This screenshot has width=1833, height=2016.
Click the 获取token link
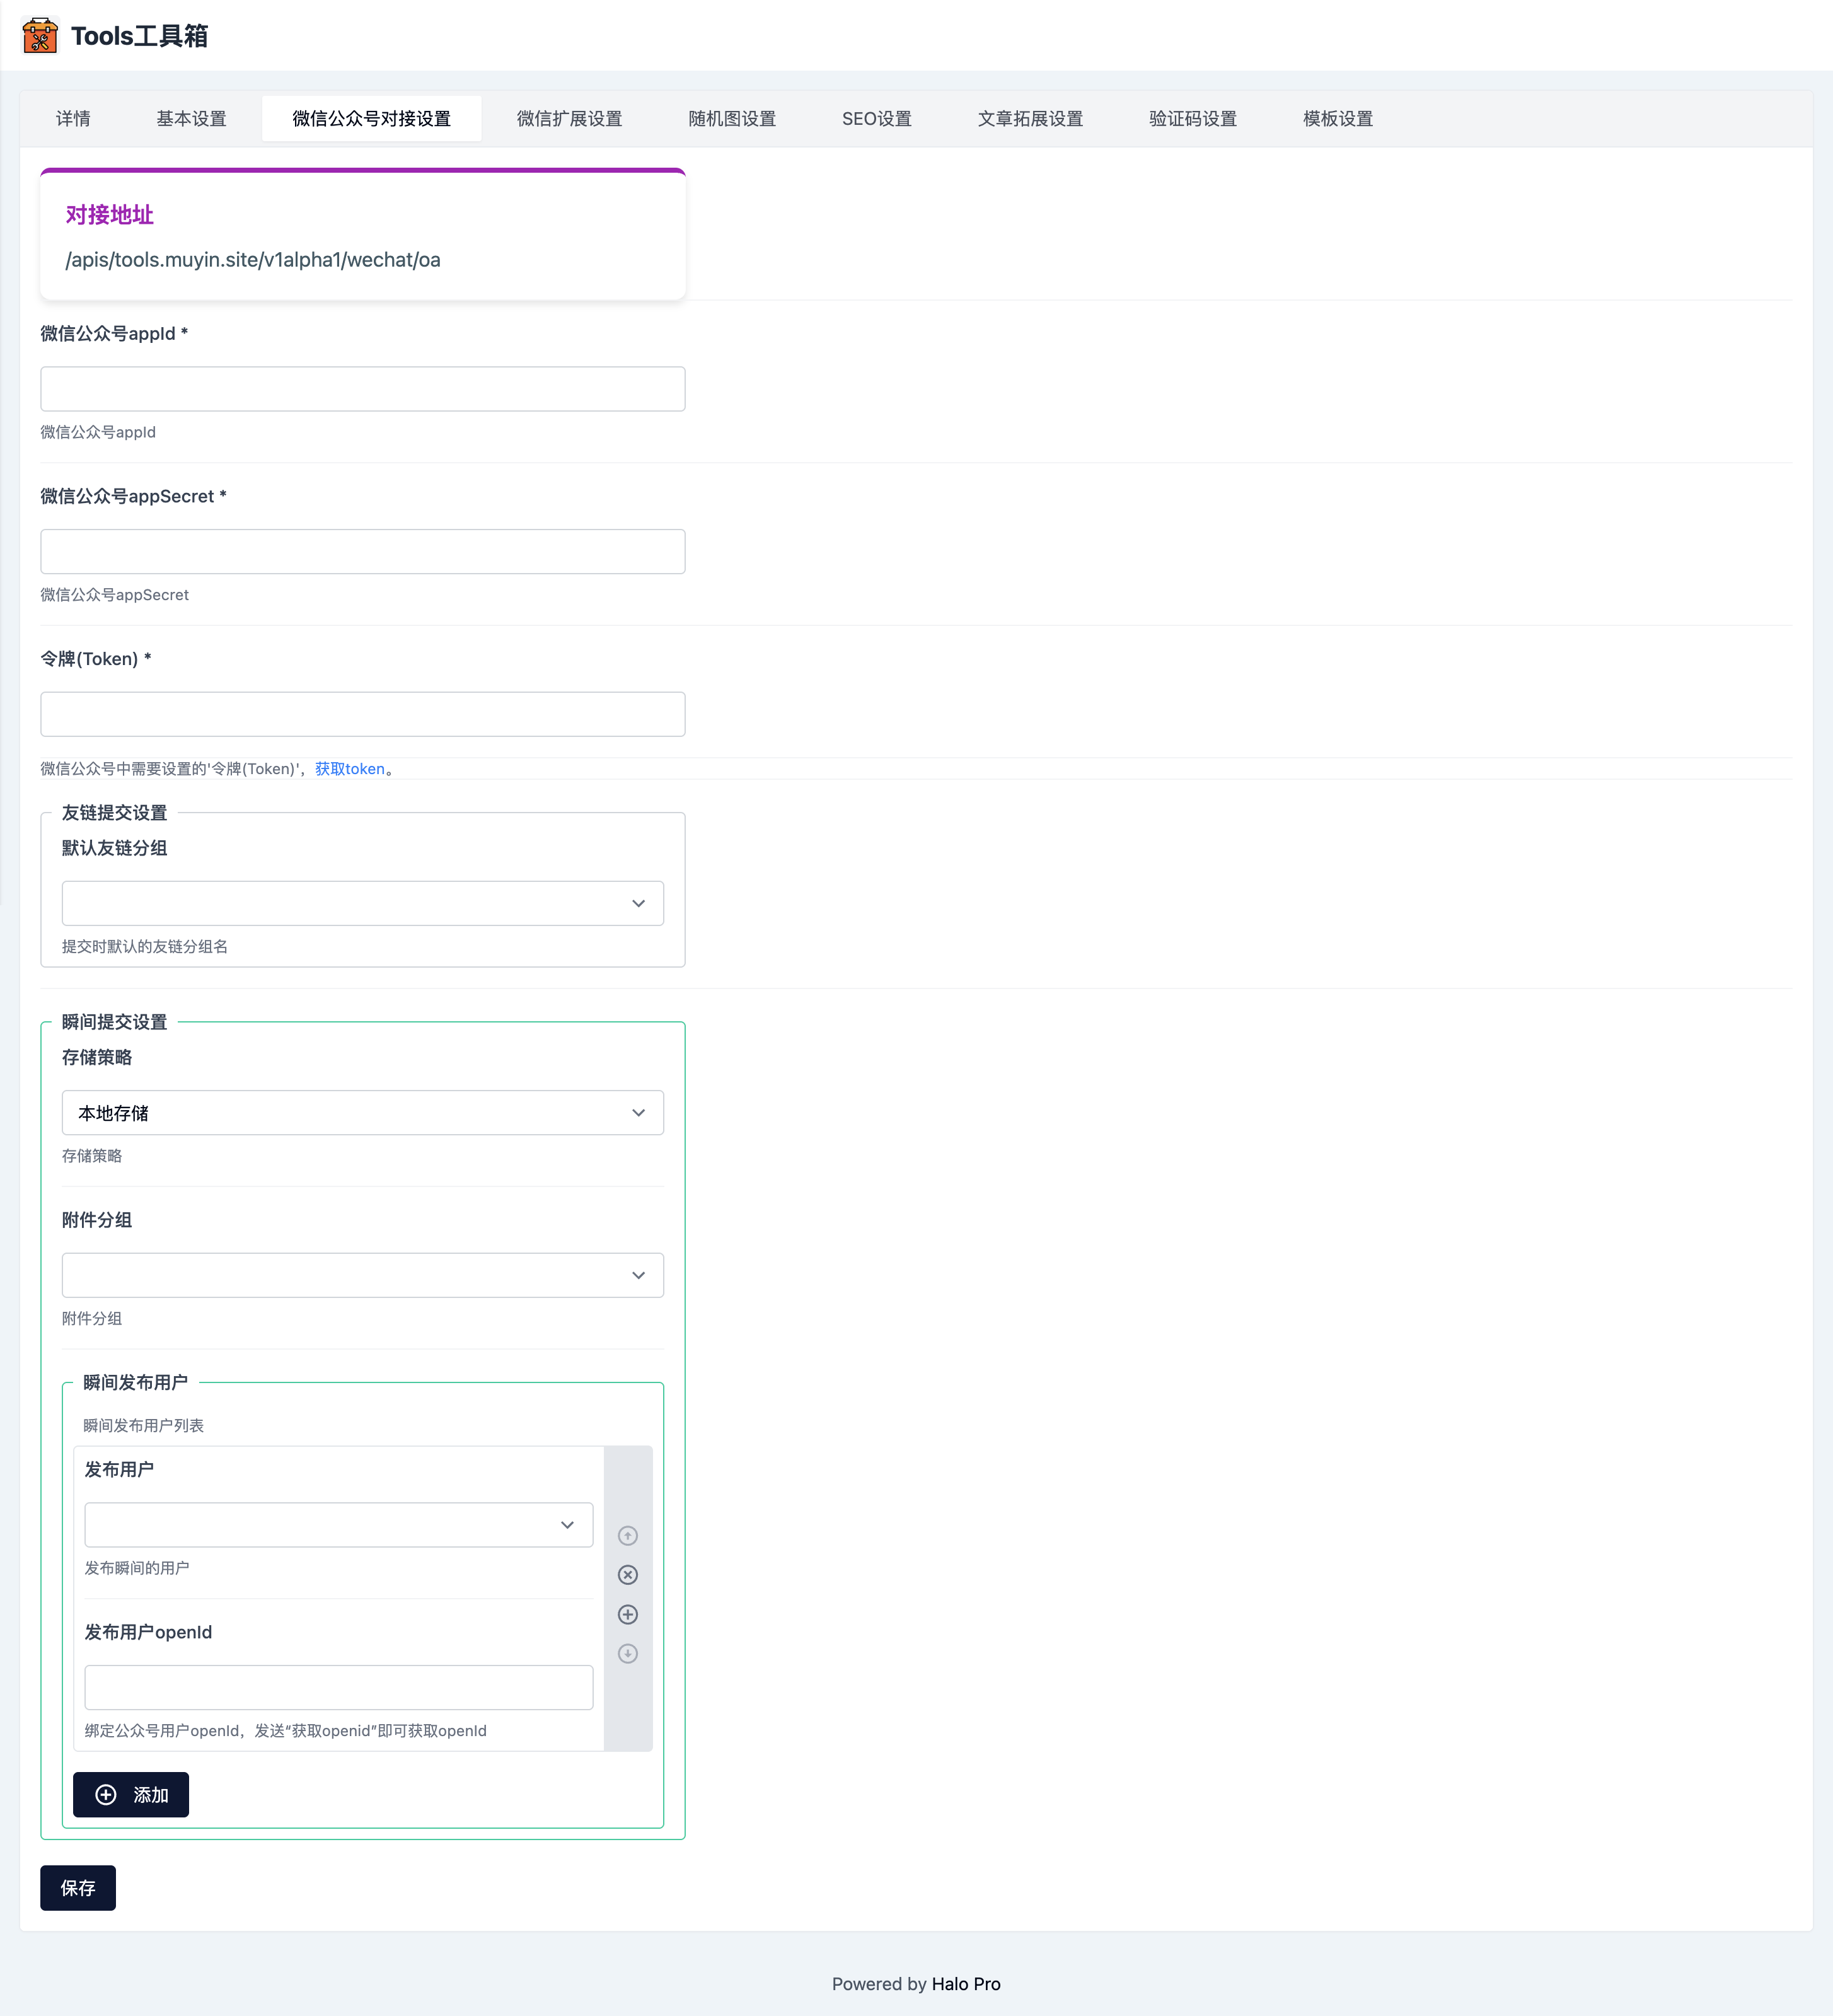tap(349, 768)
